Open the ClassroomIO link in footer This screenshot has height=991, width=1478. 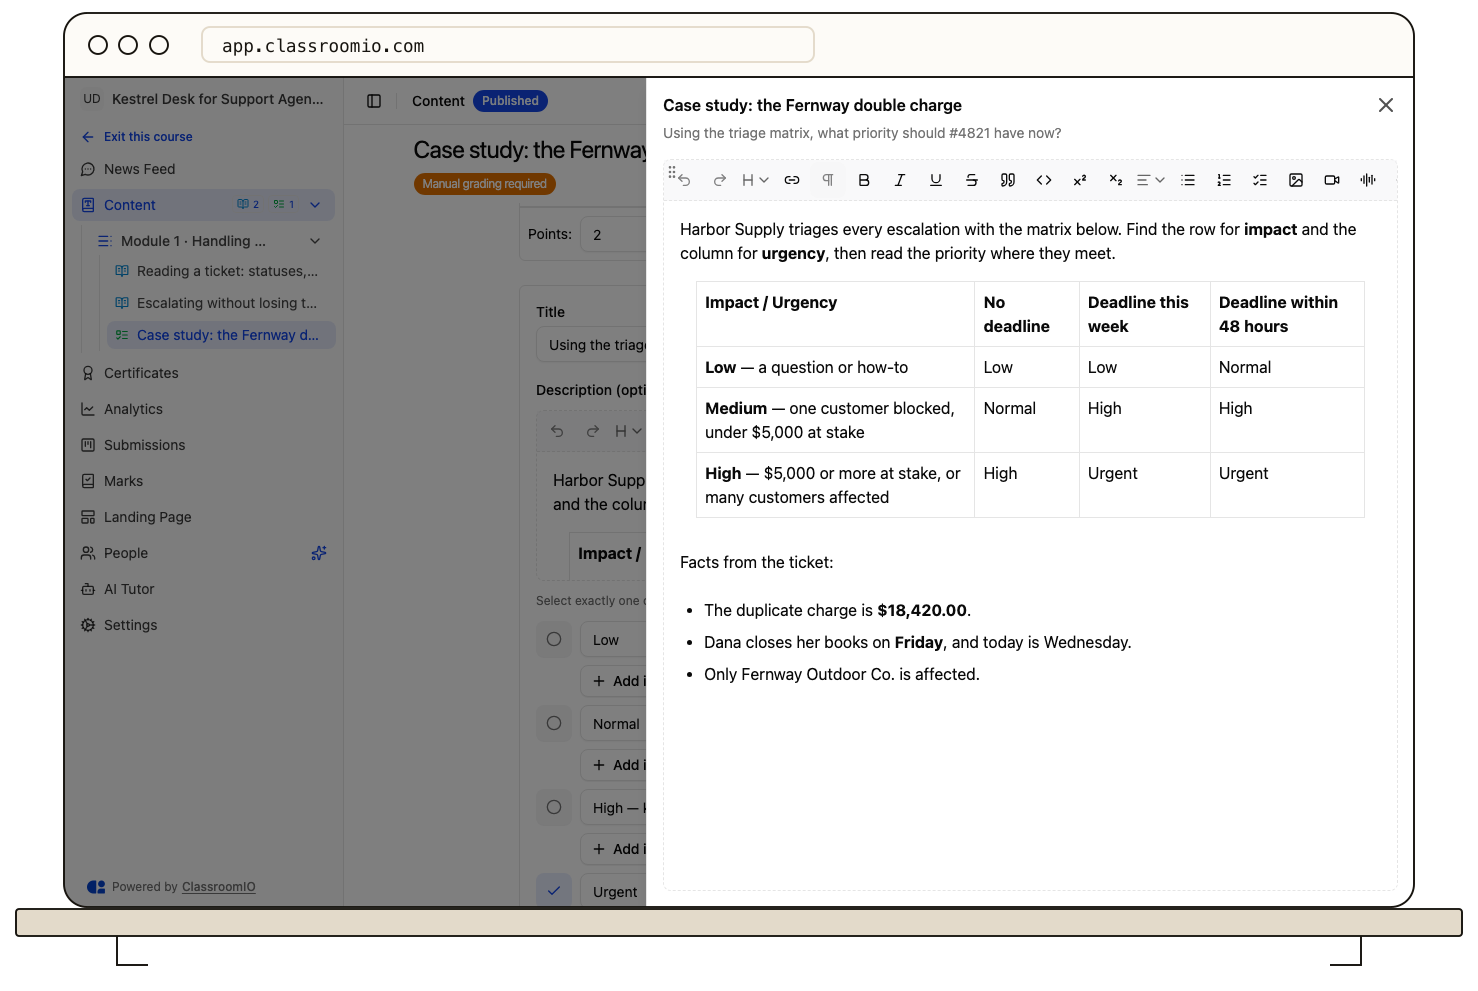[219, 887]
